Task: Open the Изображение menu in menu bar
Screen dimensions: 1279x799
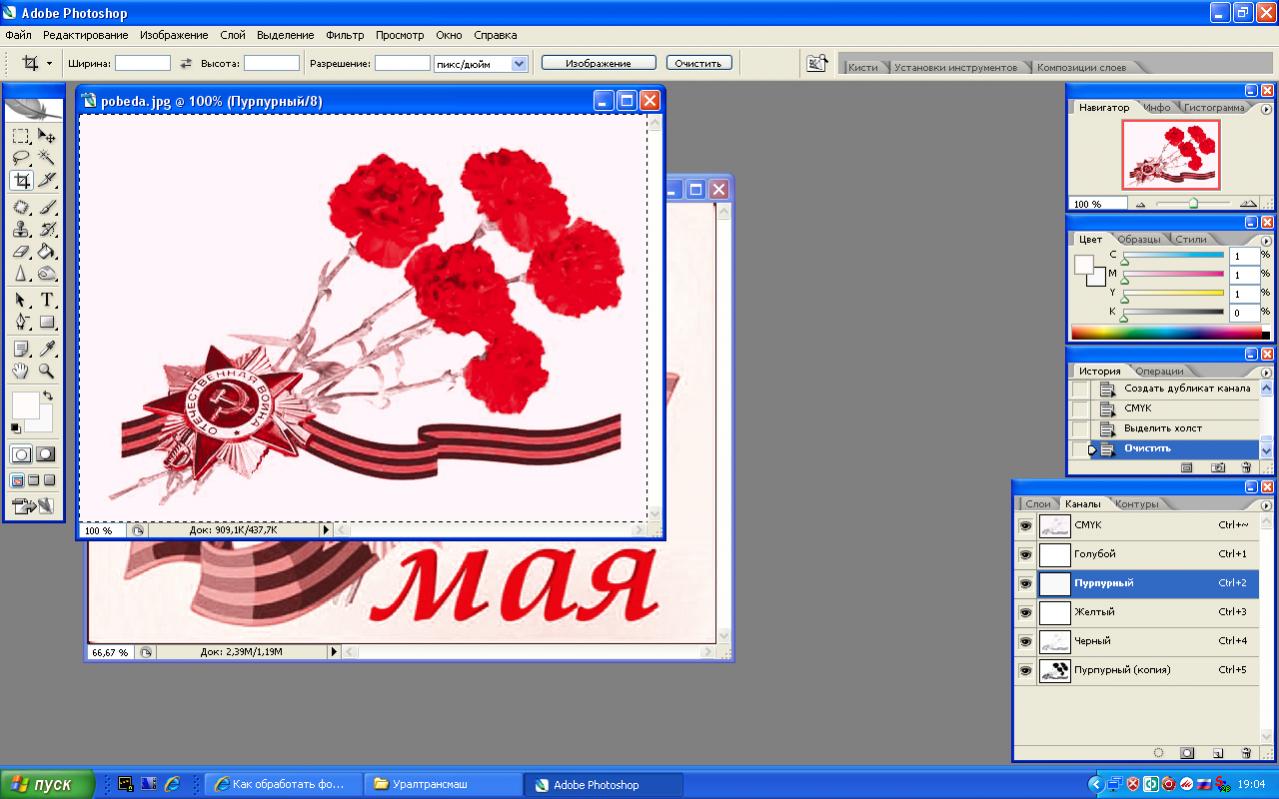Action: click(x=176, y=35)
